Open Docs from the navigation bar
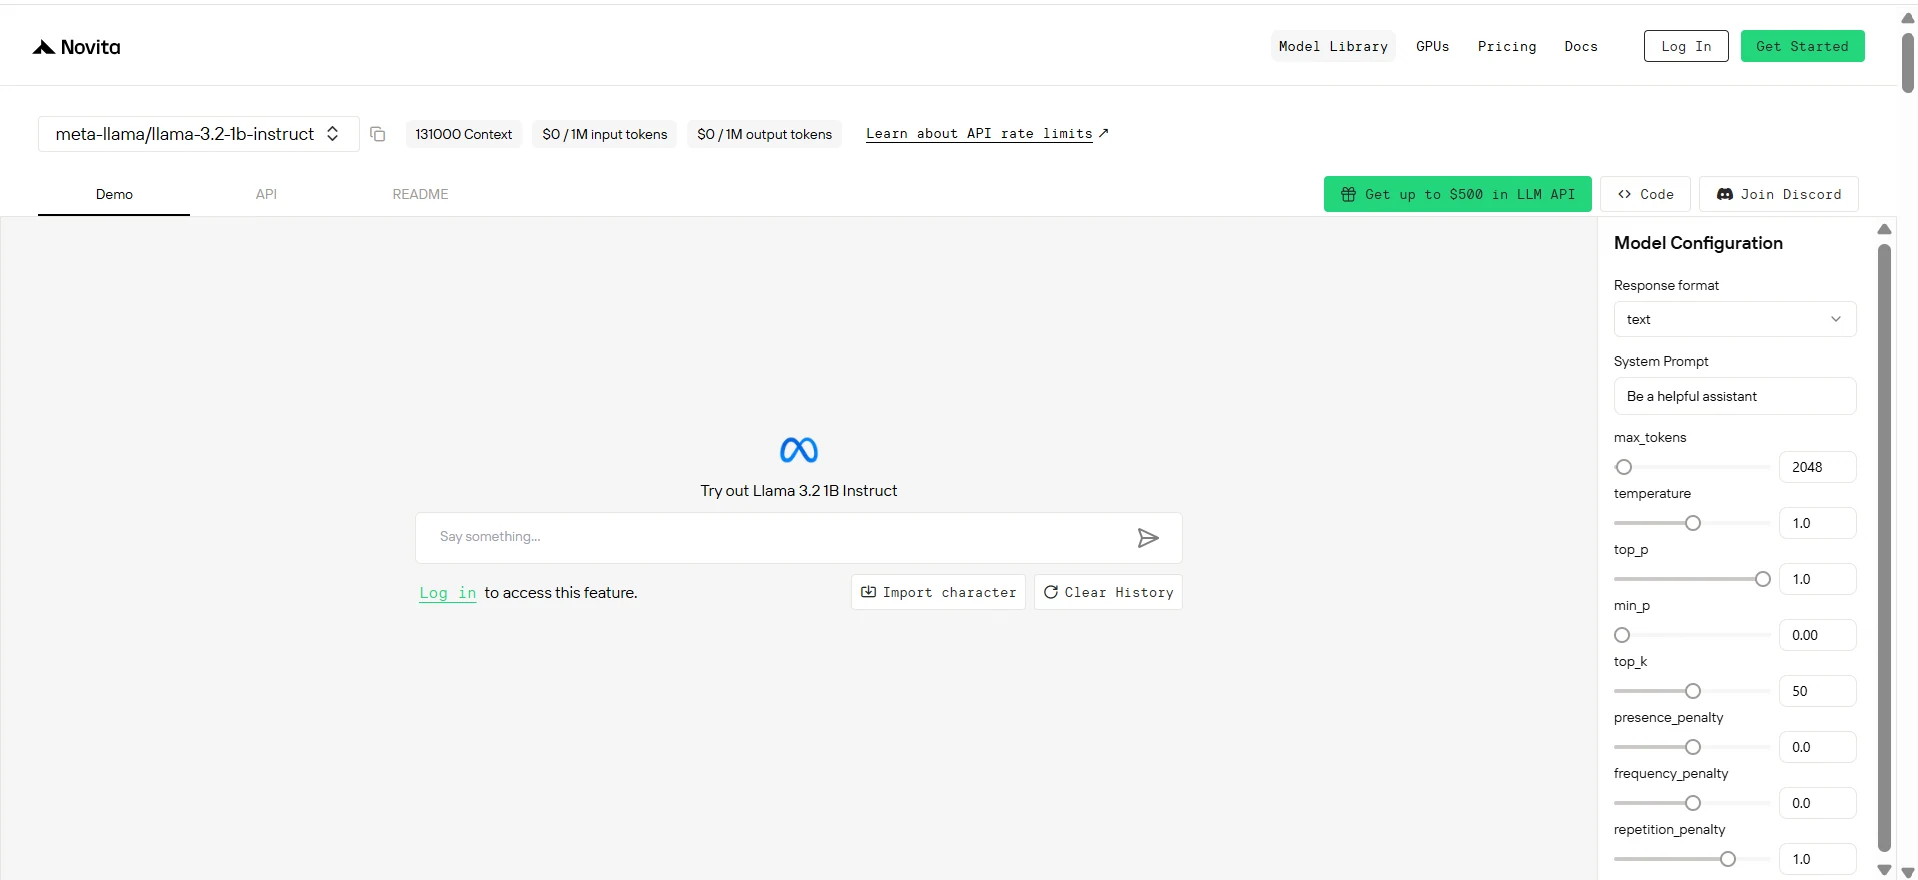Image resolution: width=1918 pixels, height=880 pixels. tap(1580, 46)
